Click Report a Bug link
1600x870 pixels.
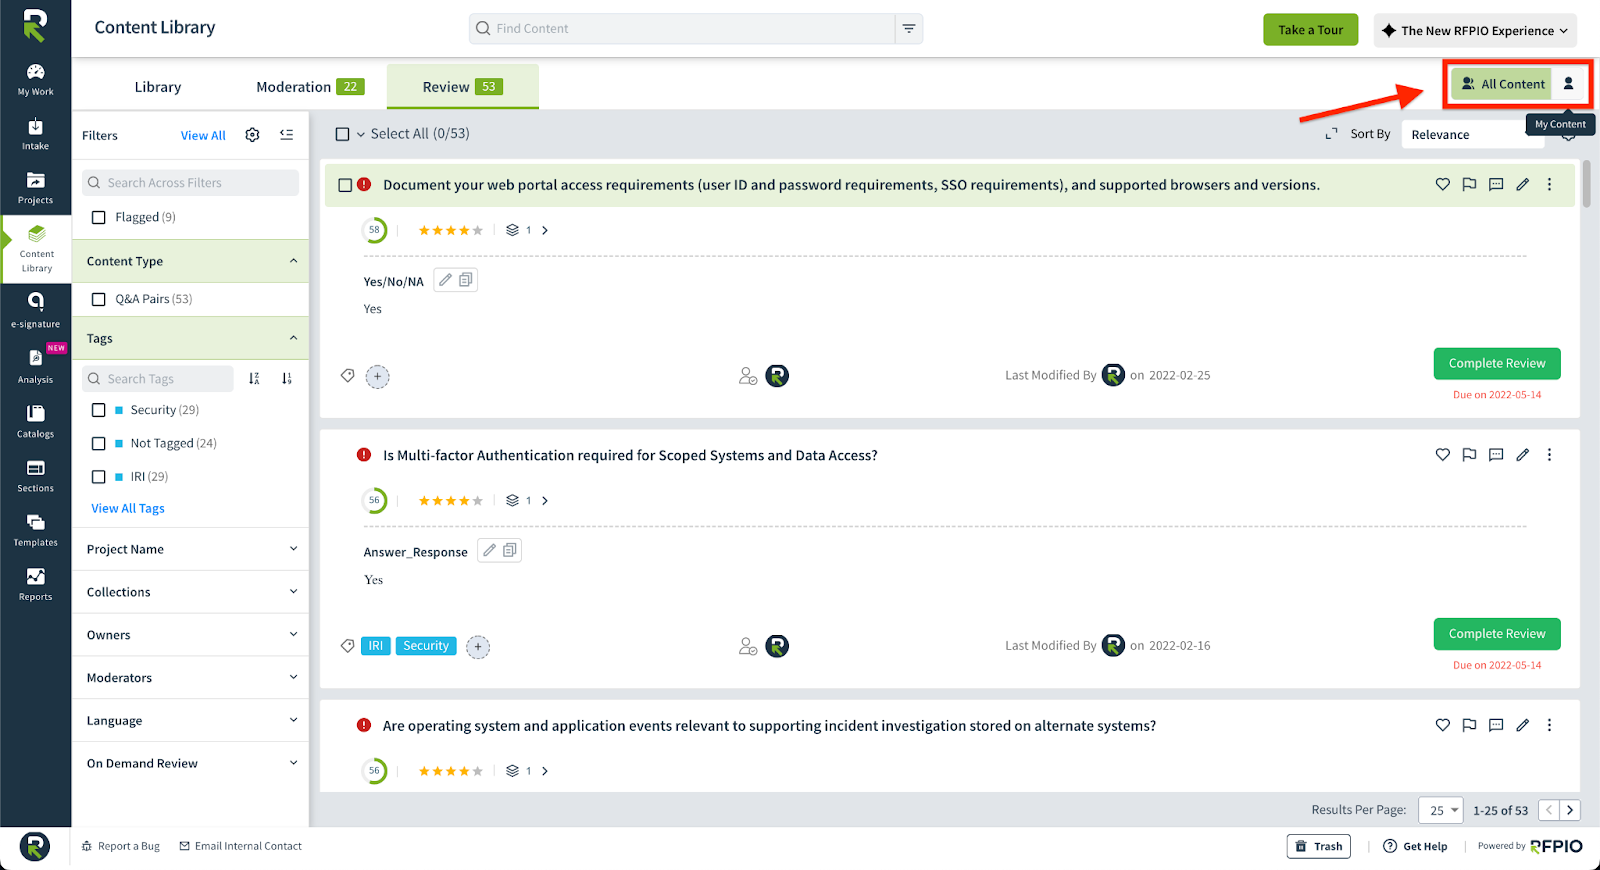(x=121, y=846)
